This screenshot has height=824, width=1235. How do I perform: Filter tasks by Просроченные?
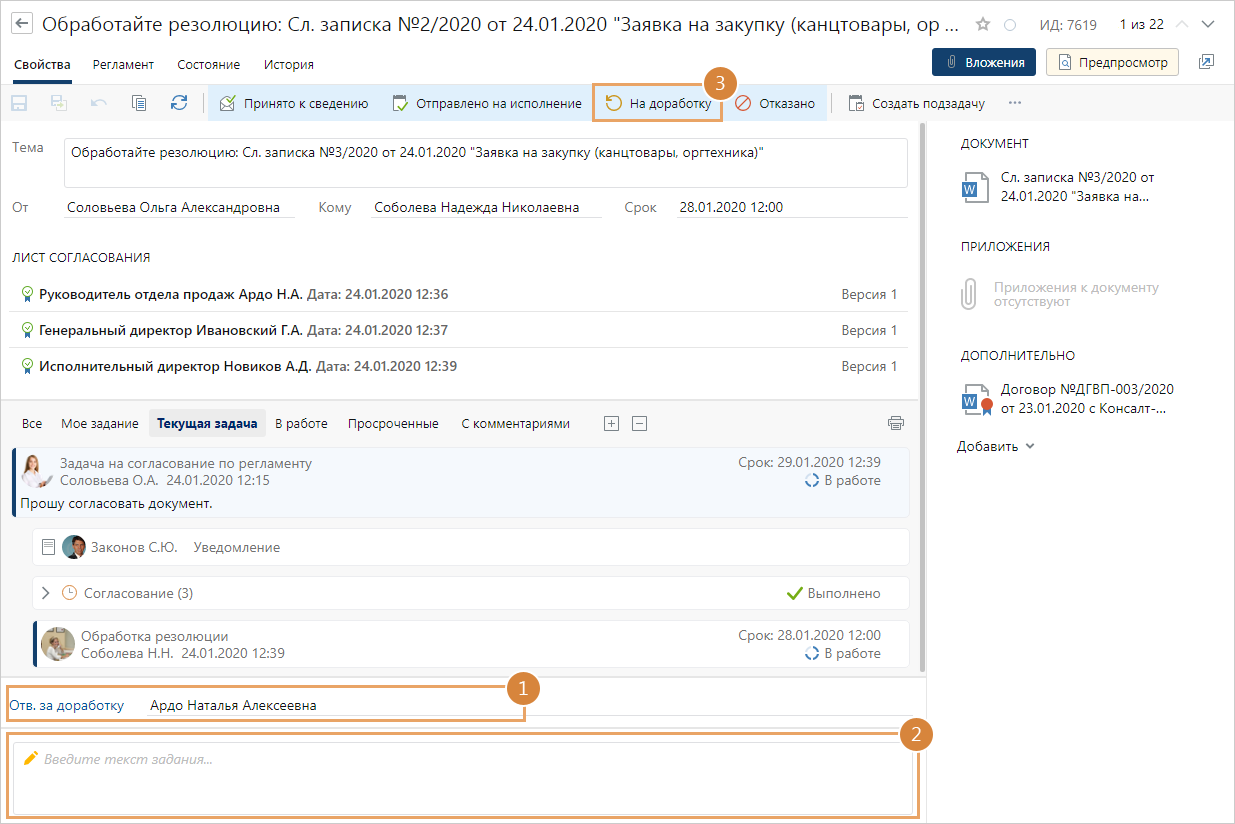tap(393, 423)
